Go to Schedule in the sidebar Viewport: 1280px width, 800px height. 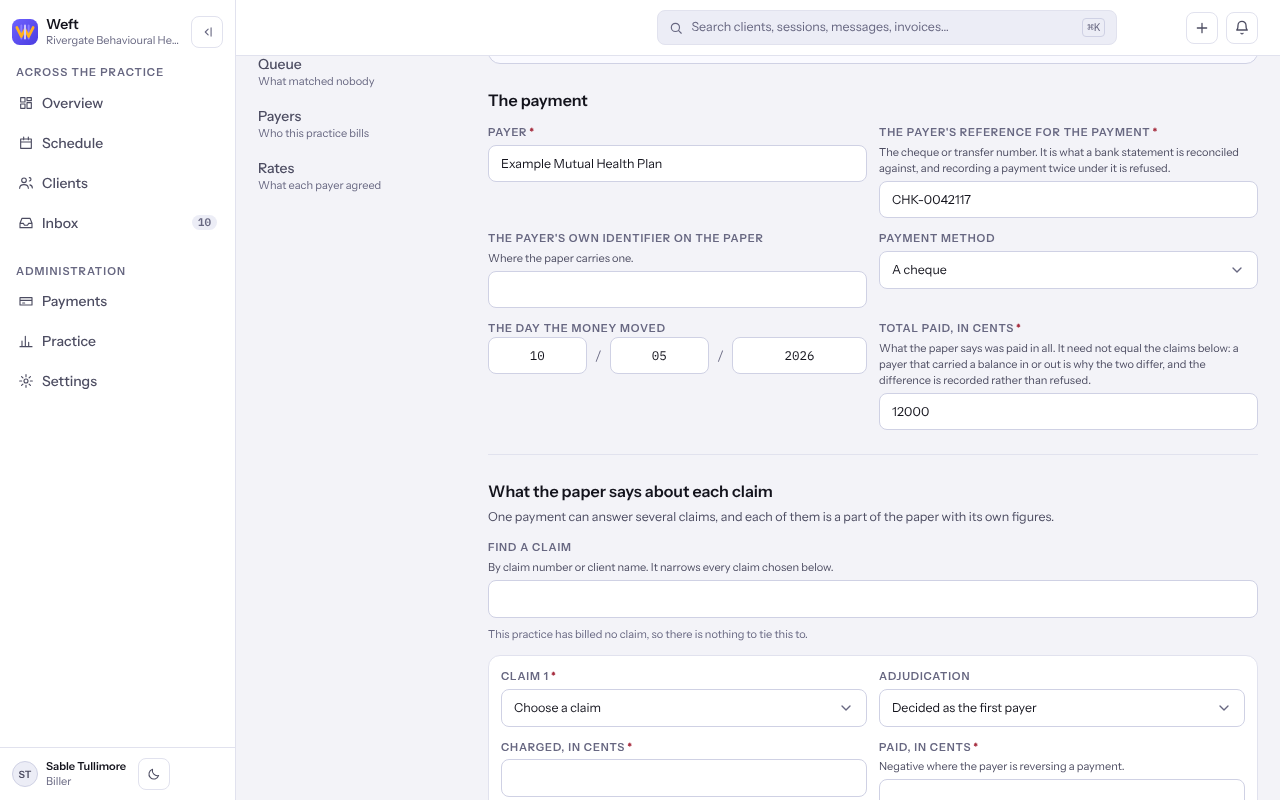(x=118, y=143)
